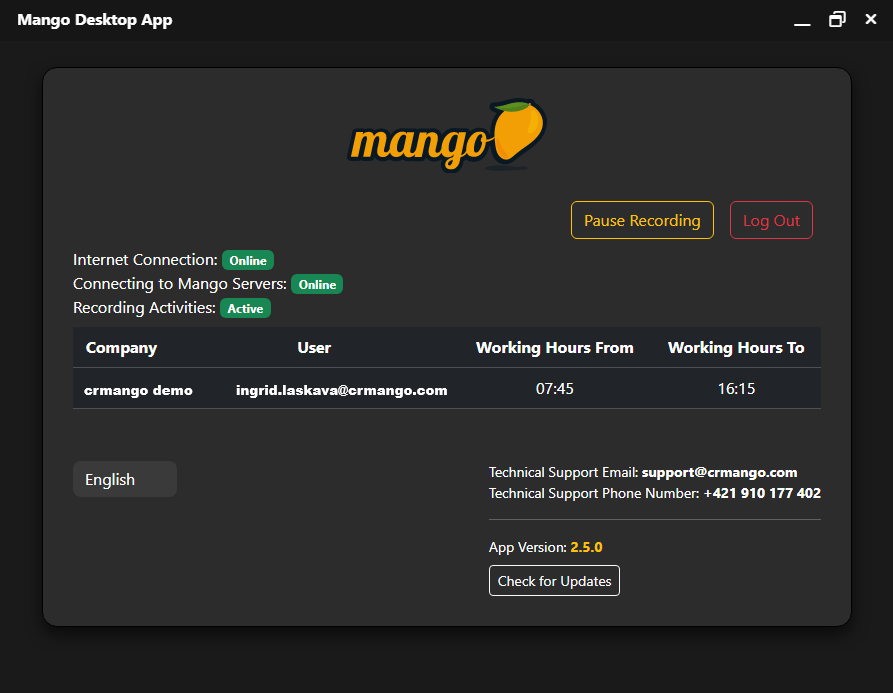Click the Internet Connection Online badge
Viewport: 893px width, 693px height.
(x=248, y=261)
